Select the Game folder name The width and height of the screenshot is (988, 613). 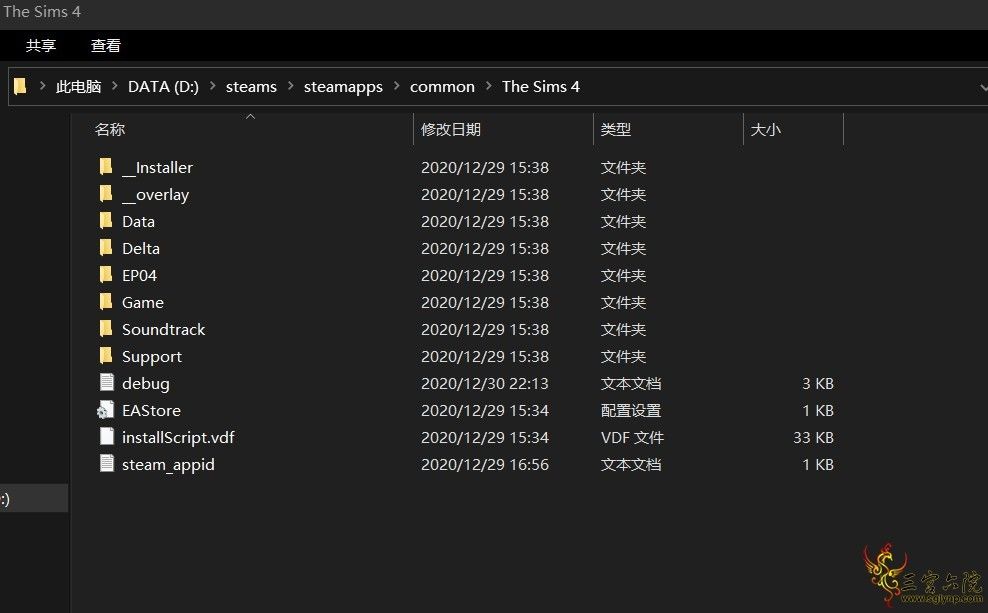[142, 302]
